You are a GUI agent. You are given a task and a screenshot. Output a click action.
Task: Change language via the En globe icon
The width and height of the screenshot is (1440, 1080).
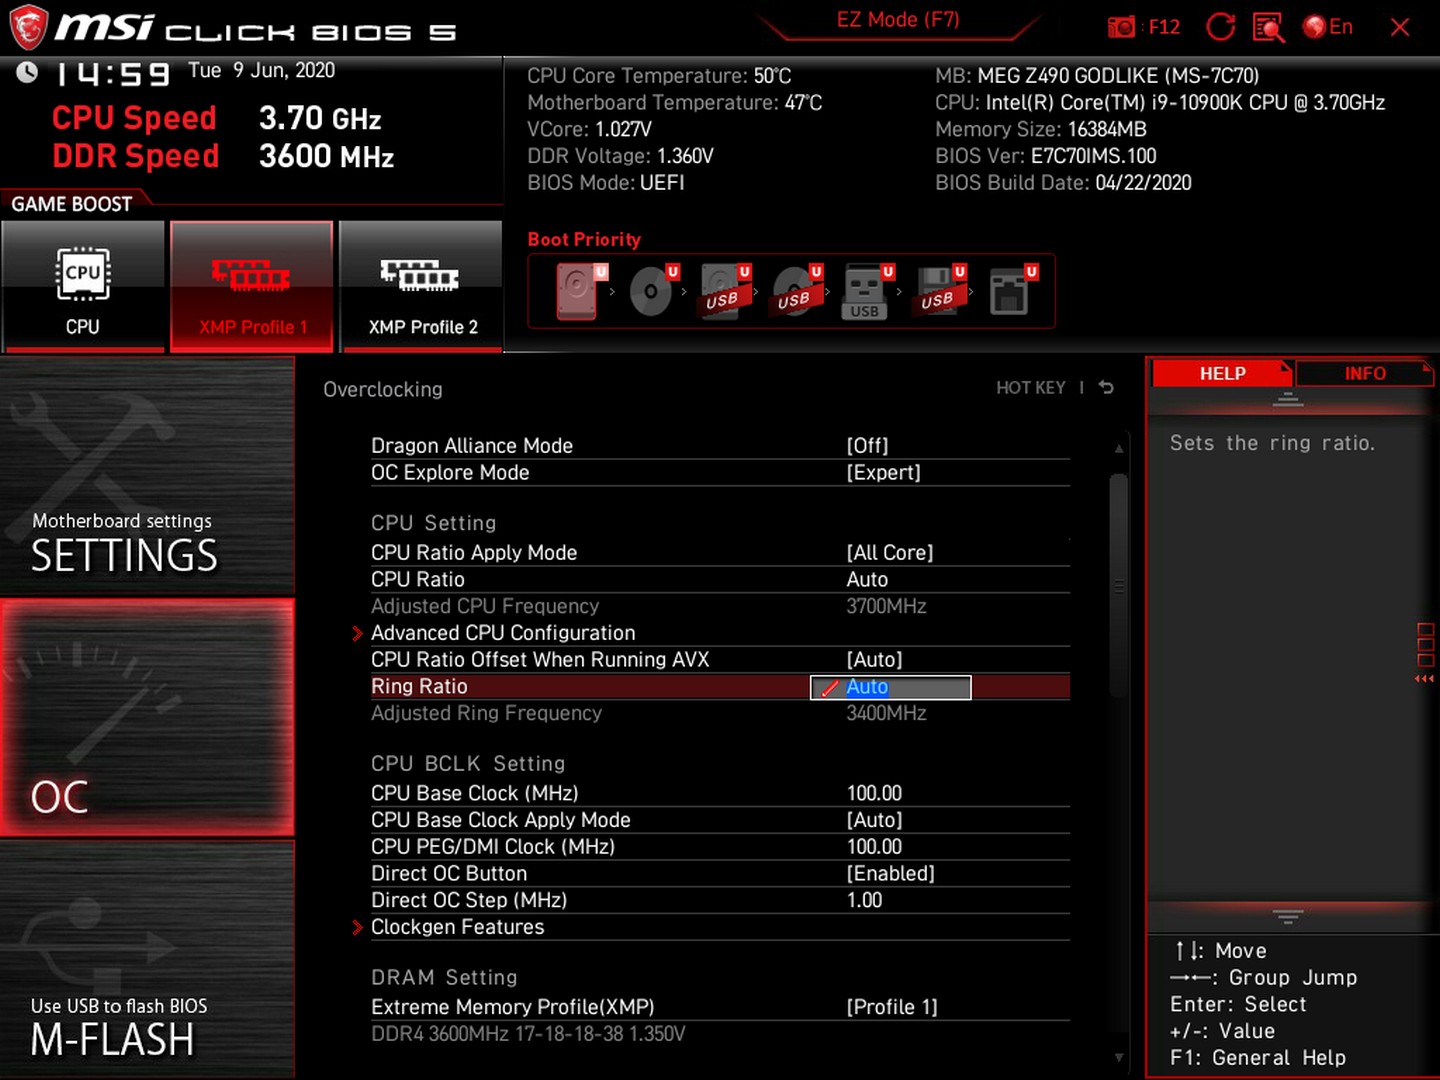point(1328,27)
